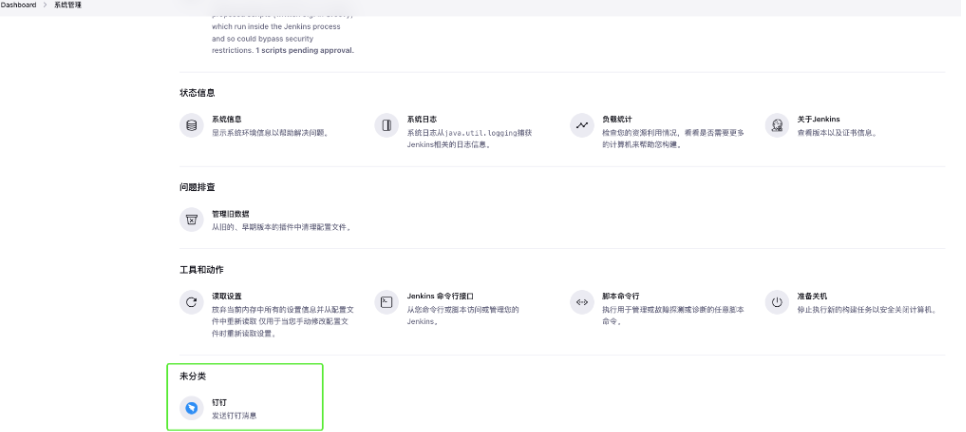Click the 问题排查 section heading
966x432 pixels.
click(x=197, y=187)
